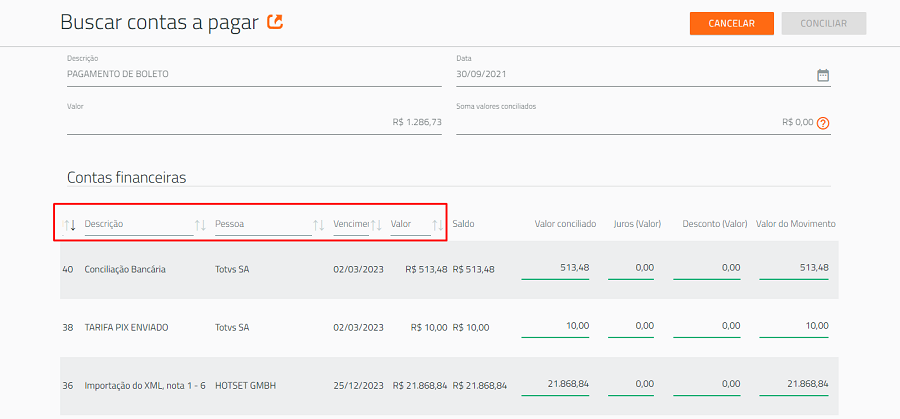Click the Saldo value R$ 21.868,84
This screenshot has height=419, width=900.
480,386
